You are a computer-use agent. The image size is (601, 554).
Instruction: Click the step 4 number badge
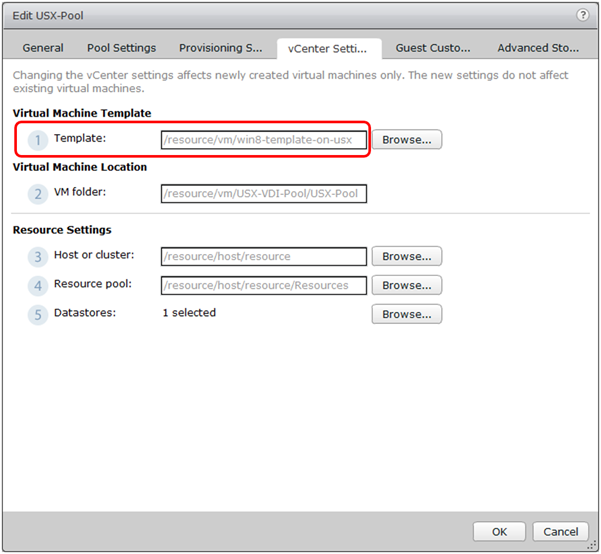pos(37,285)
